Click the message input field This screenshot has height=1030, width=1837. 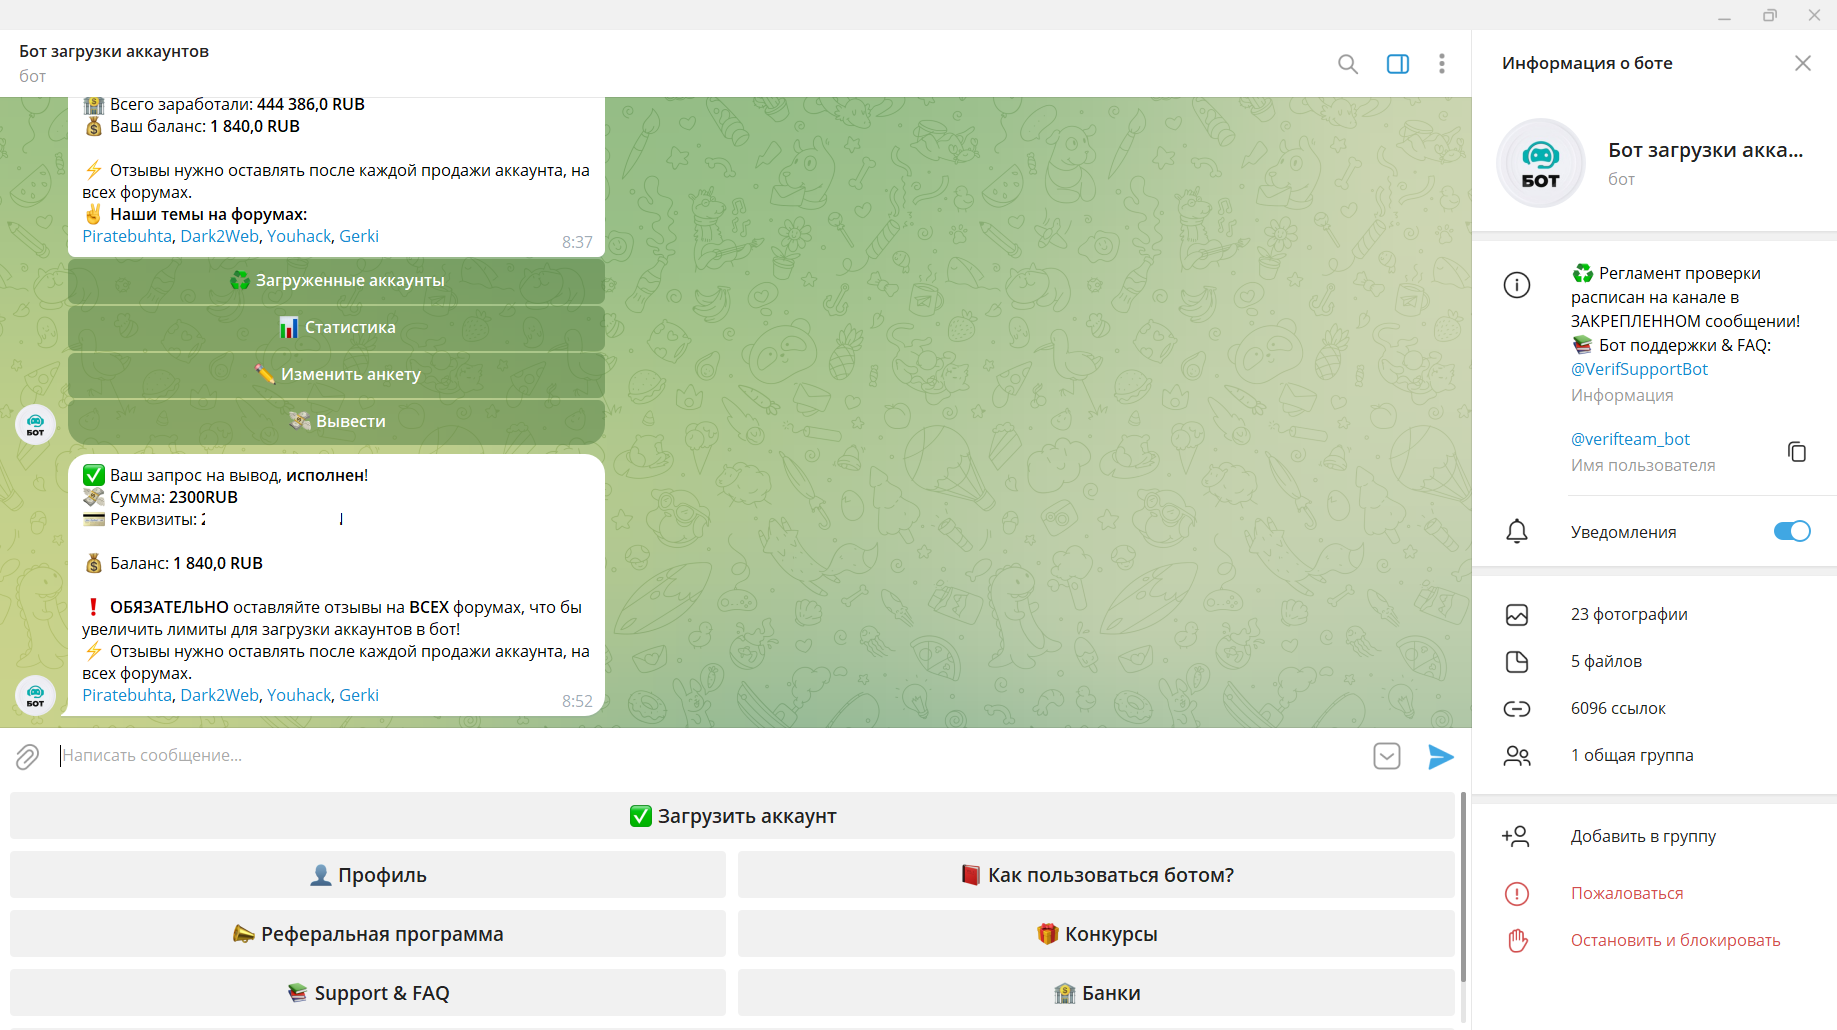click(x=700, y=756)
